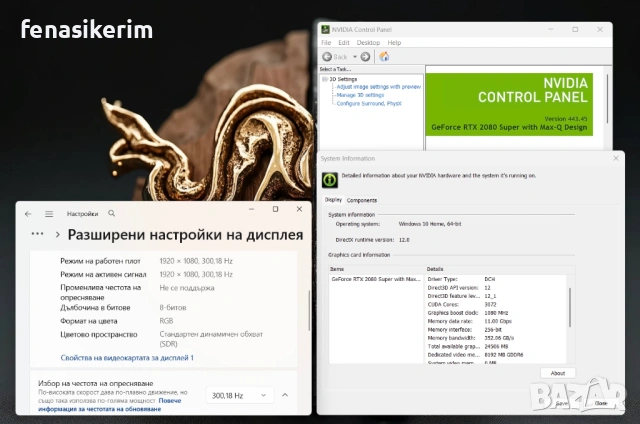This screenshot has height=424, width=640.
Task: Click the Total available graphics memory row
Action: (x=496, y=346)
